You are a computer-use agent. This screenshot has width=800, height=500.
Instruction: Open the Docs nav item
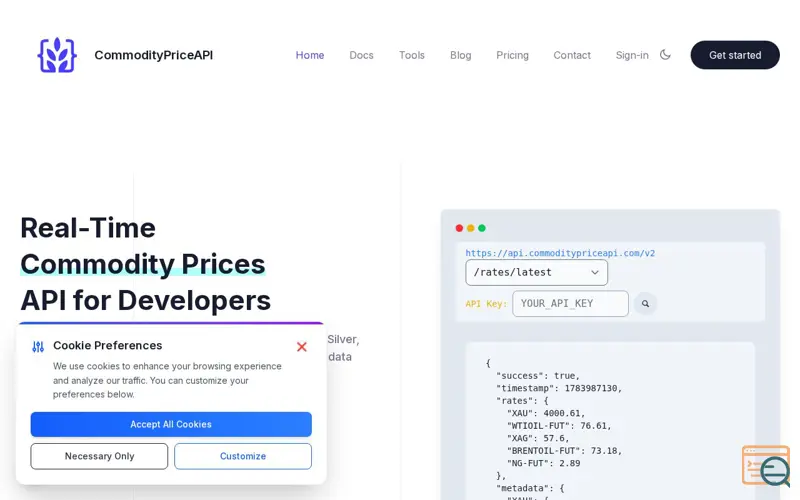(x=361, y=55)
